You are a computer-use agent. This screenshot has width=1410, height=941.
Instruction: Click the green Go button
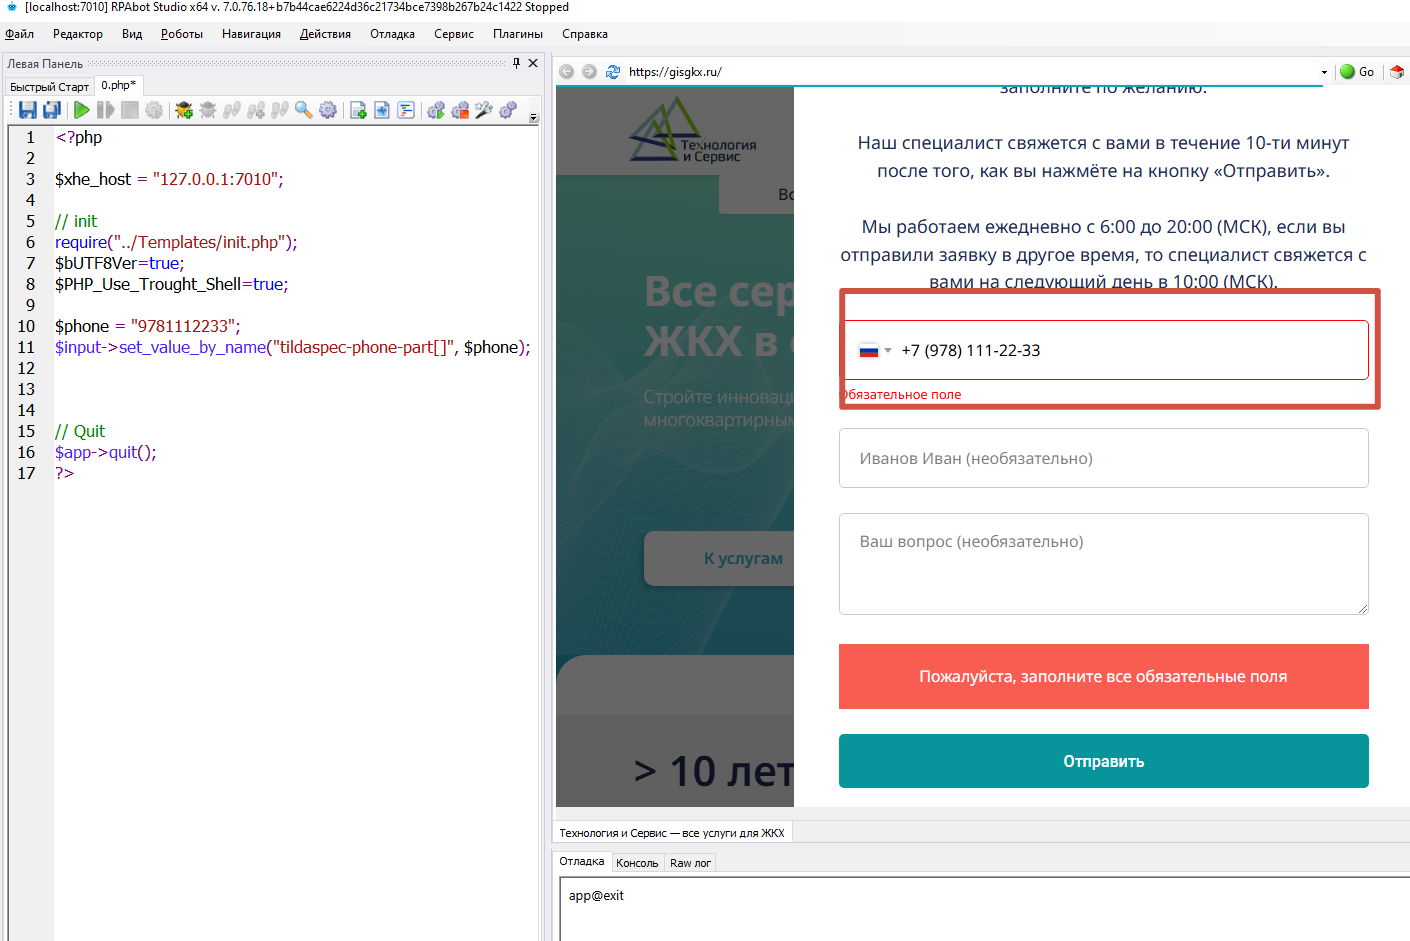pos(1357,72)
